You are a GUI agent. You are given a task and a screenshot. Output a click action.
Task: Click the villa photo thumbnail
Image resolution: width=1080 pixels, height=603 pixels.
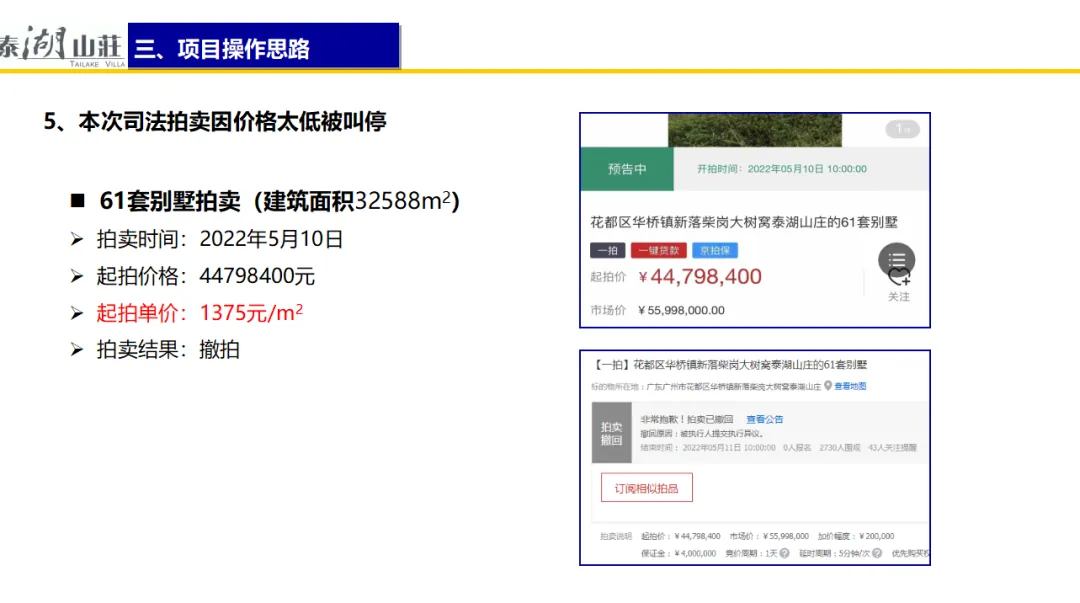(x=755, y=130)
